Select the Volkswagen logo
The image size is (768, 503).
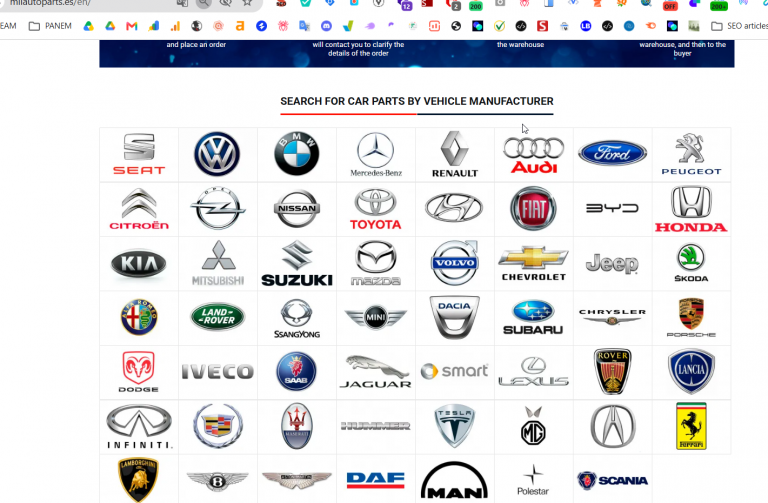tap(217, 154)
